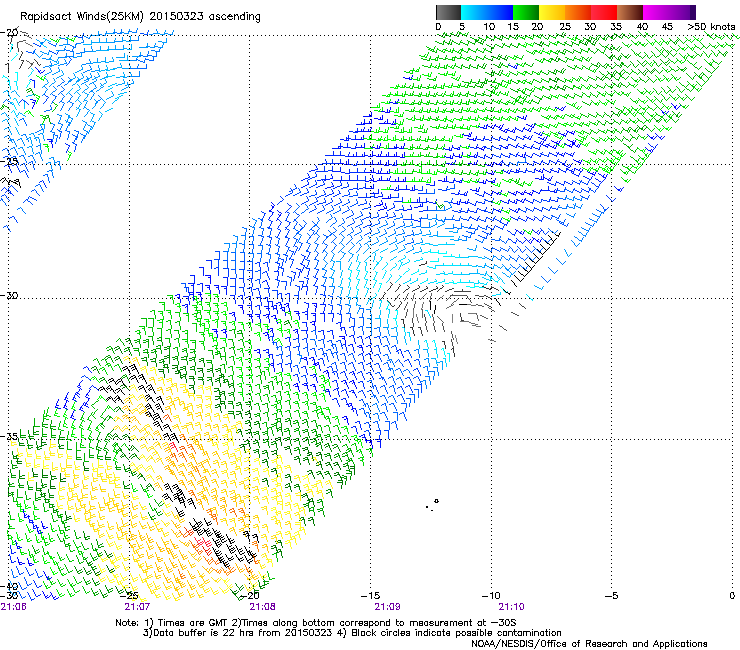Click the time label 21:08
Screen dimensions: 740x650
262,607
